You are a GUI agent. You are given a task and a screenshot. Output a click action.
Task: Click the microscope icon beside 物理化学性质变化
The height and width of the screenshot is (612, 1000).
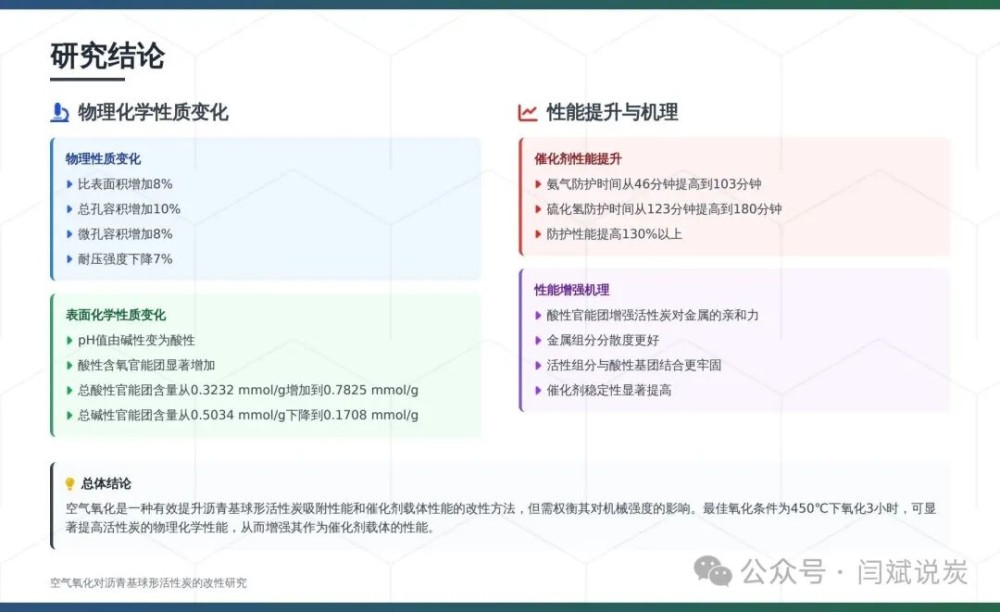(60, 113)
